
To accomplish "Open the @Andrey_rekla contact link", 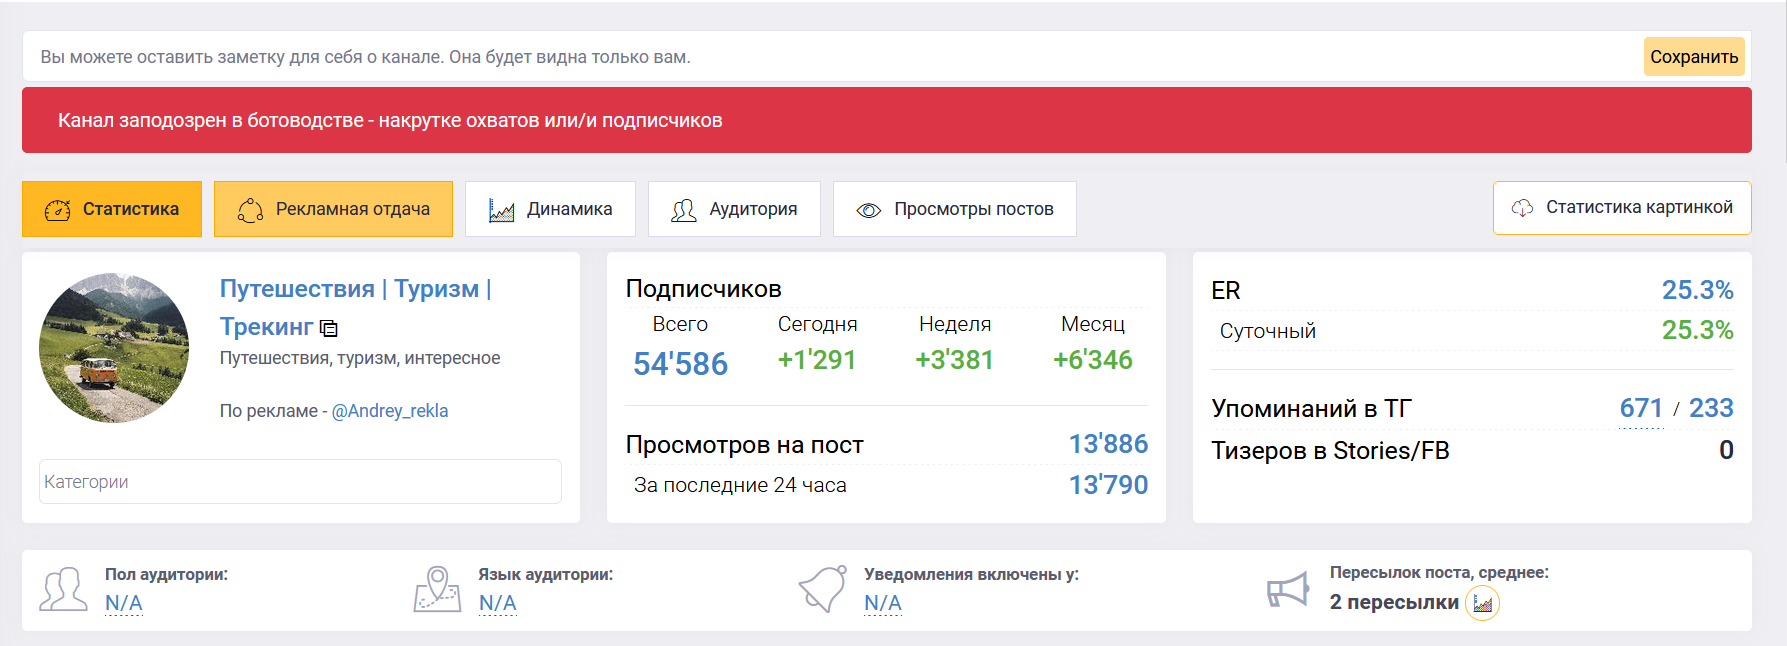I will [x=390, y=411].
